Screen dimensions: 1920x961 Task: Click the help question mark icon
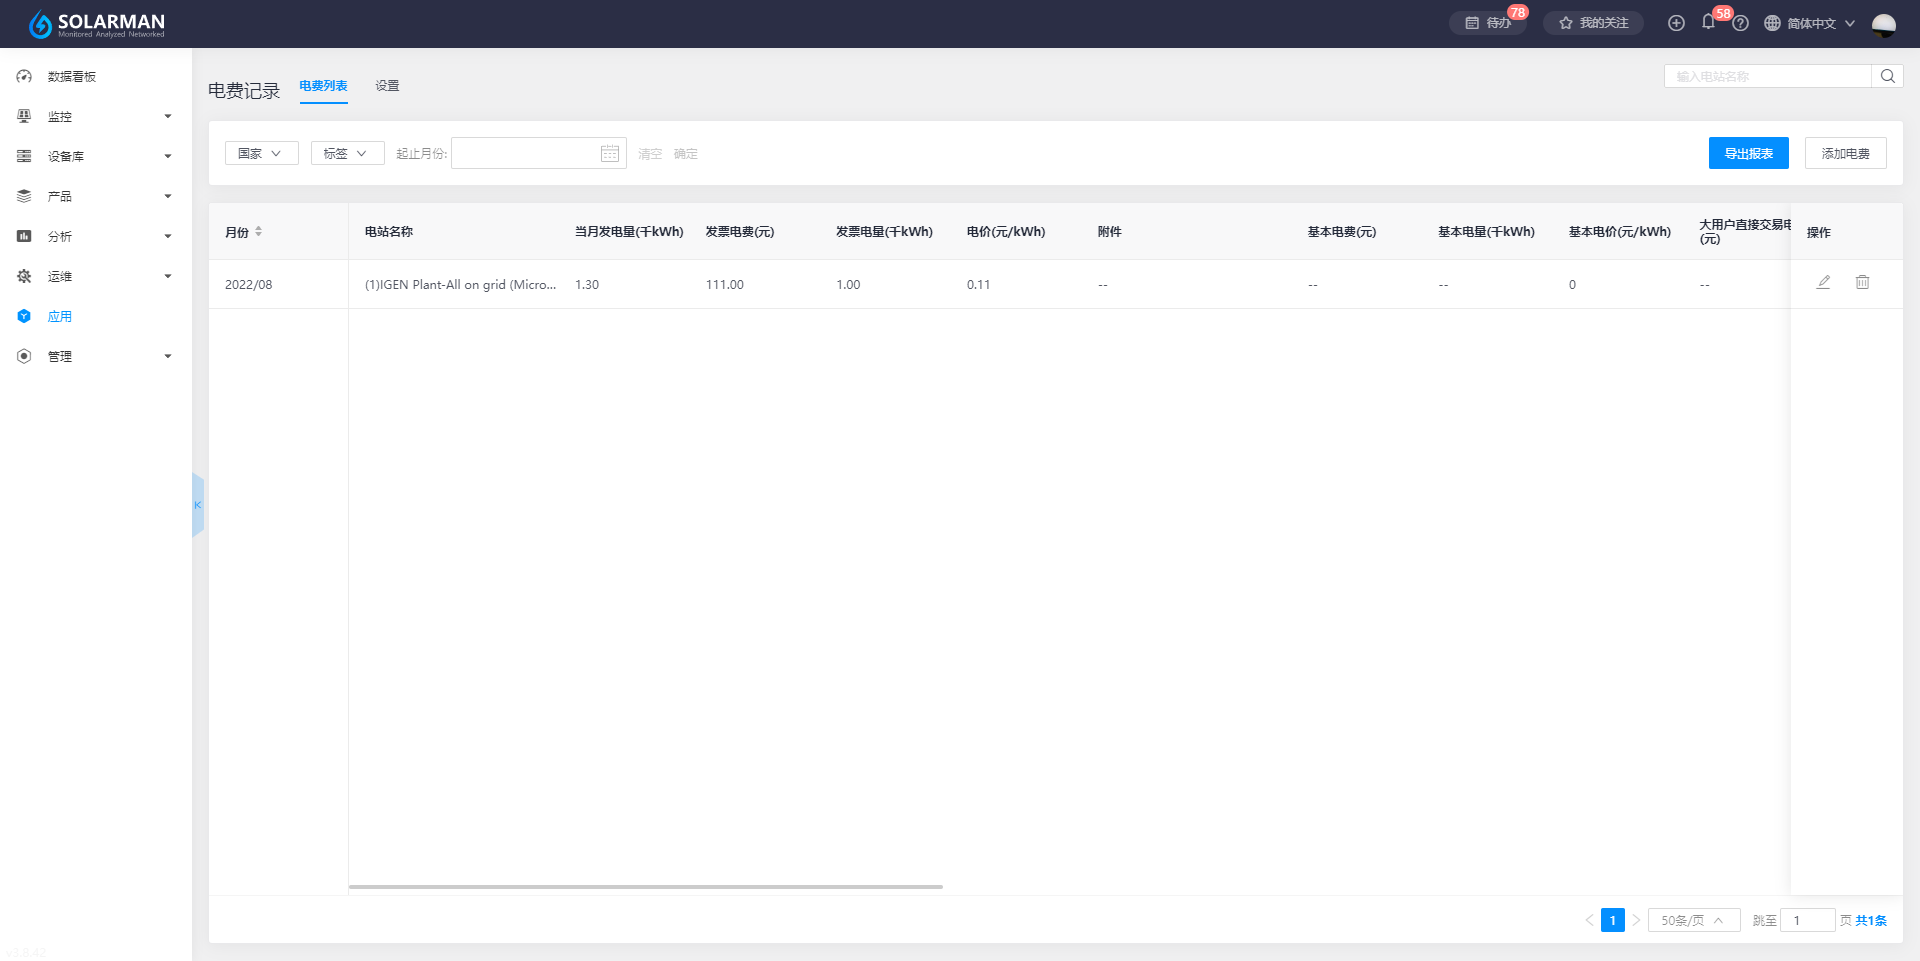point(1740,23)
